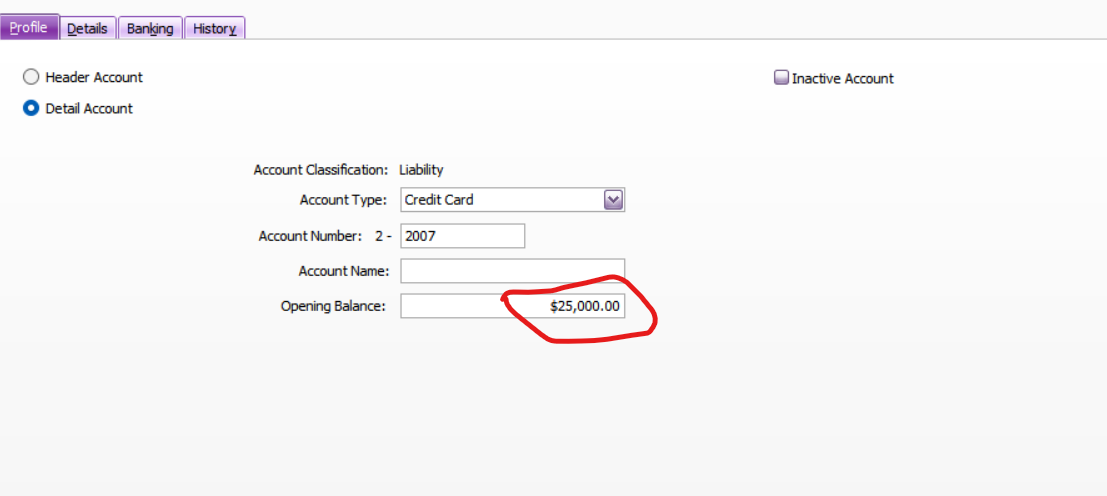The image size is (1107, 496).
Task: Tick the Inactive Account checkbox
Action: [x=782, y=78]
